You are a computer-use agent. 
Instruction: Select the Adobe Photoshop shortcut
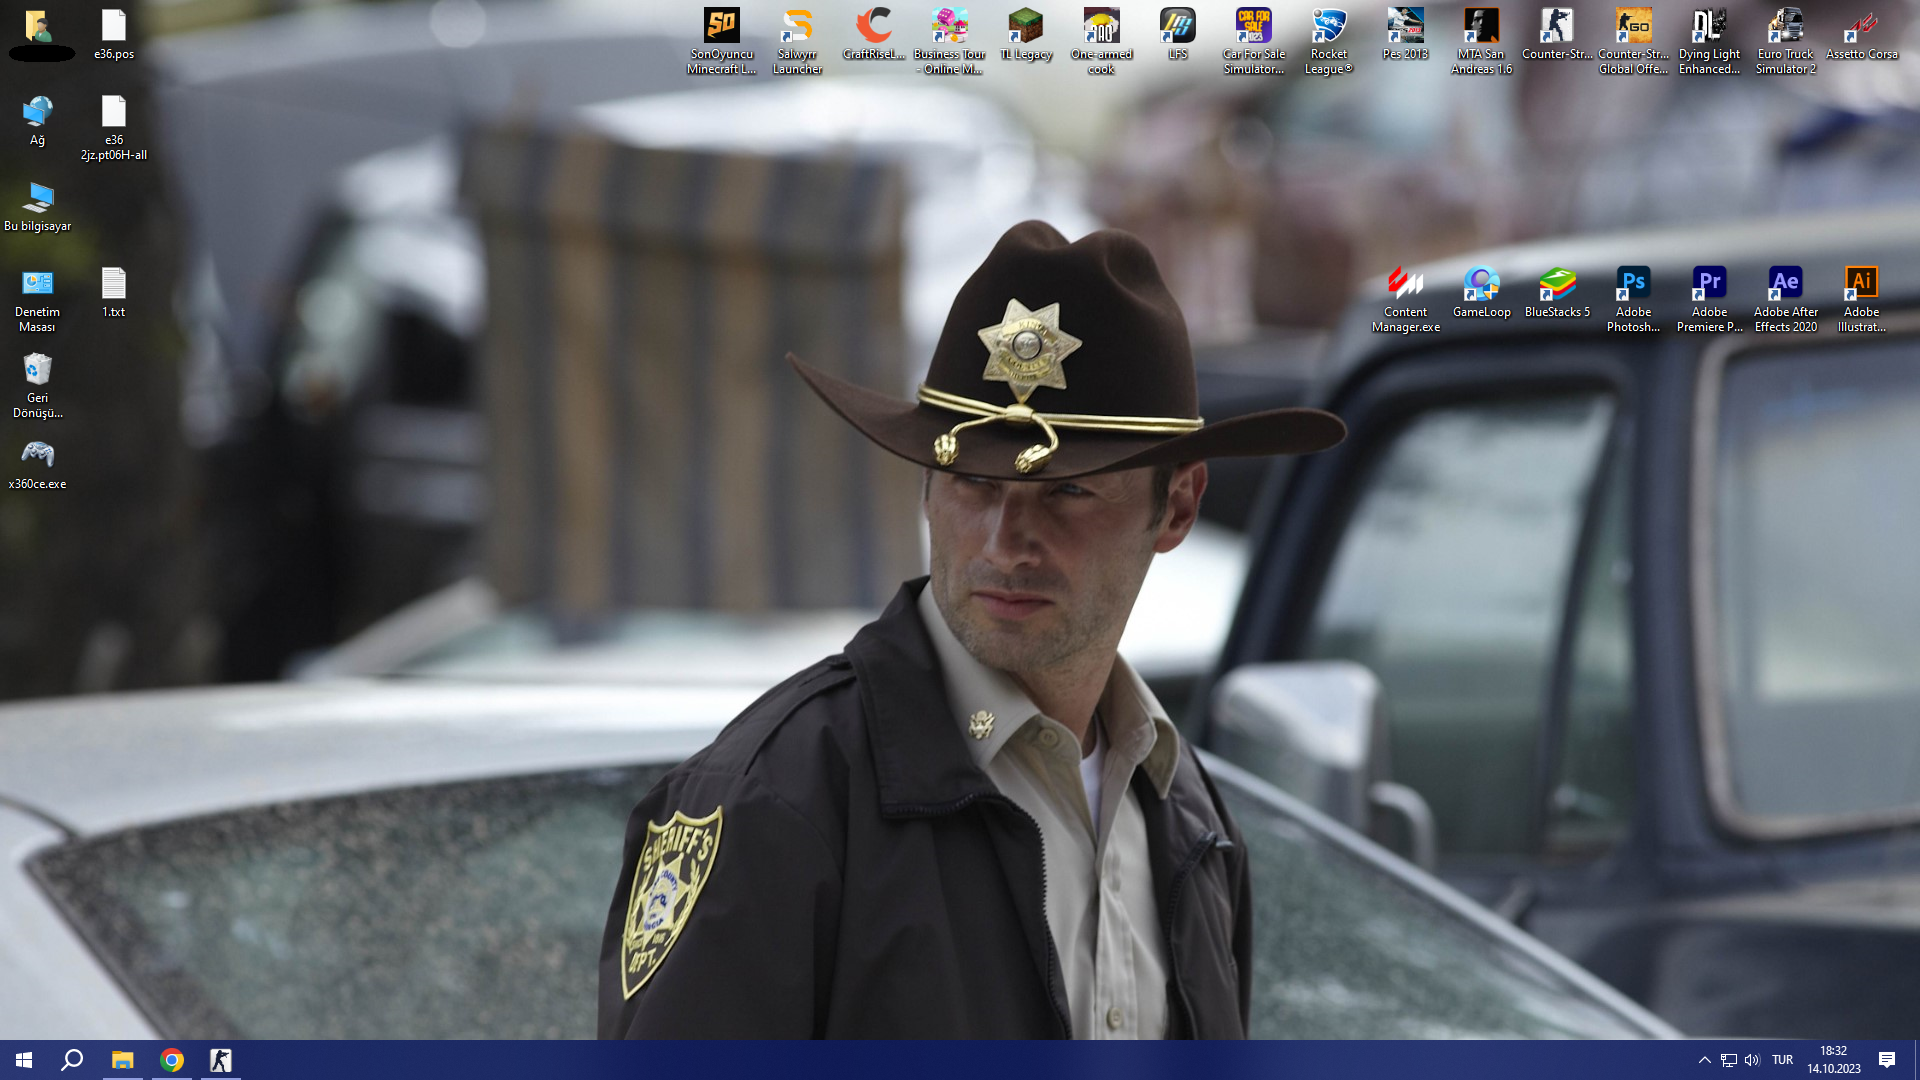(x=1634, y=300)
